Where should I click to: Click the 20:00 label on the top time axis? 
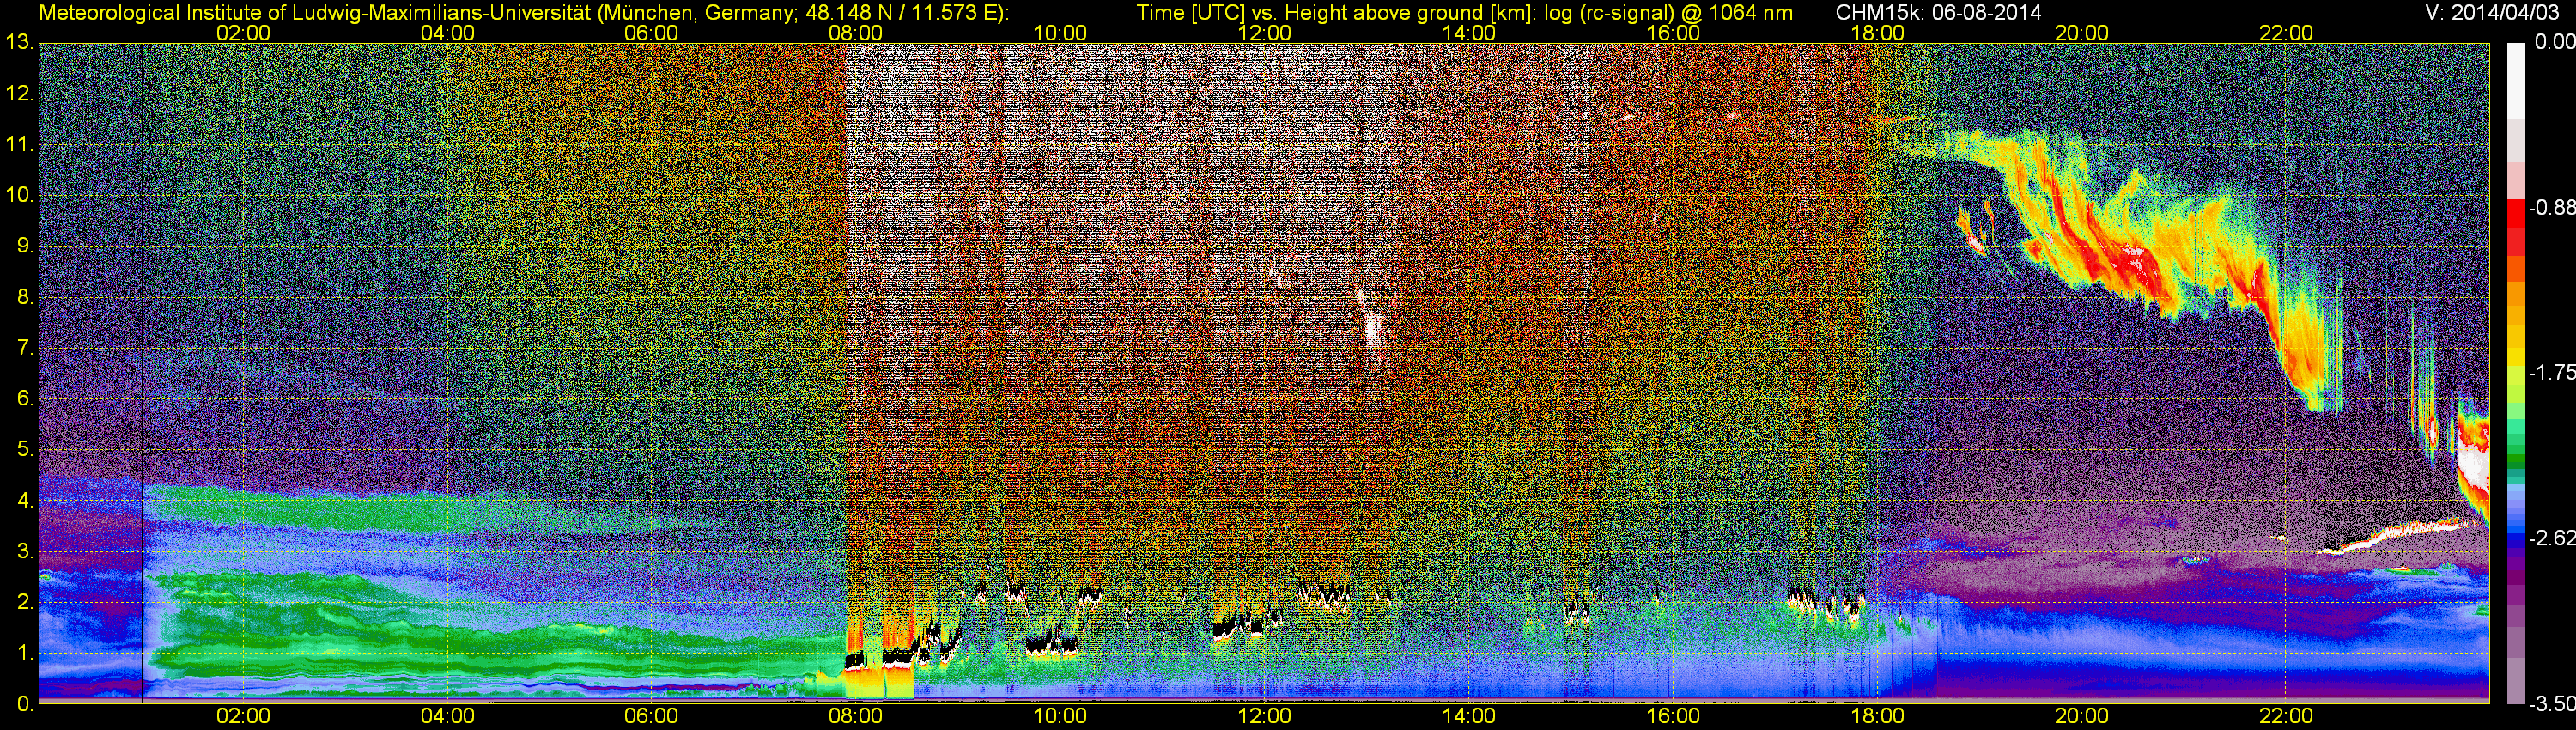[x=2082, y=33]
